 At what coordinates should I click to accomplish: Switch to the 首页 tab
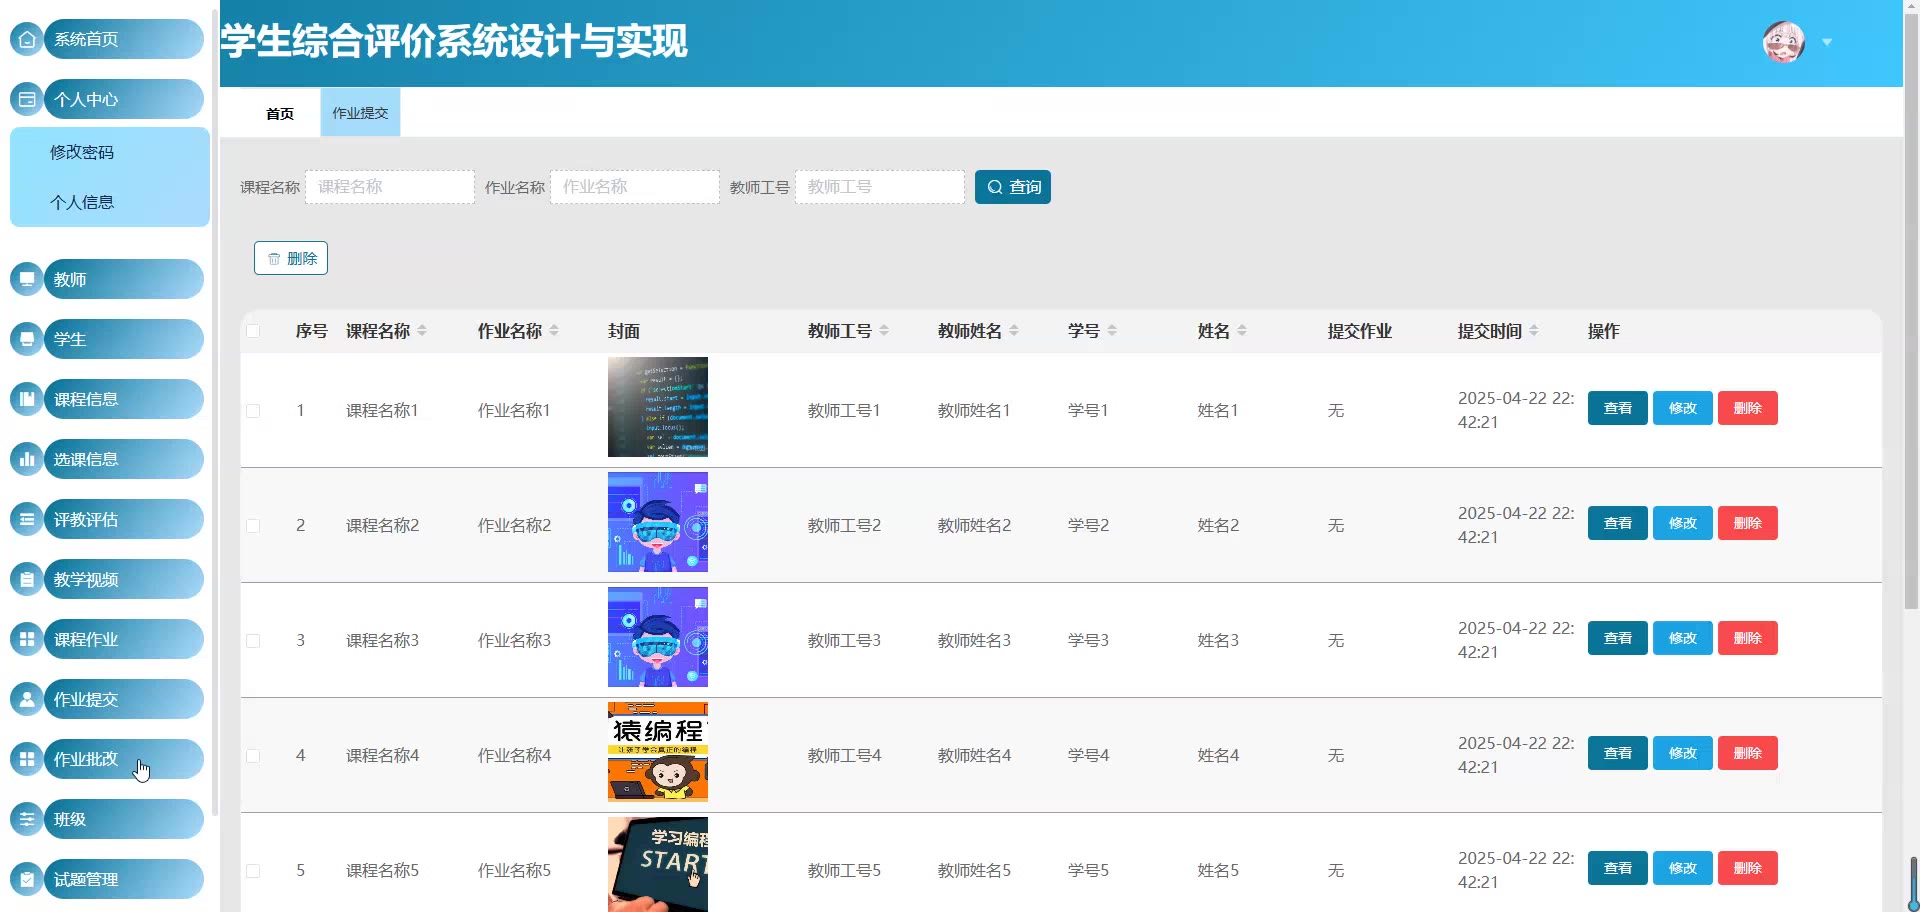click(280, 113)
